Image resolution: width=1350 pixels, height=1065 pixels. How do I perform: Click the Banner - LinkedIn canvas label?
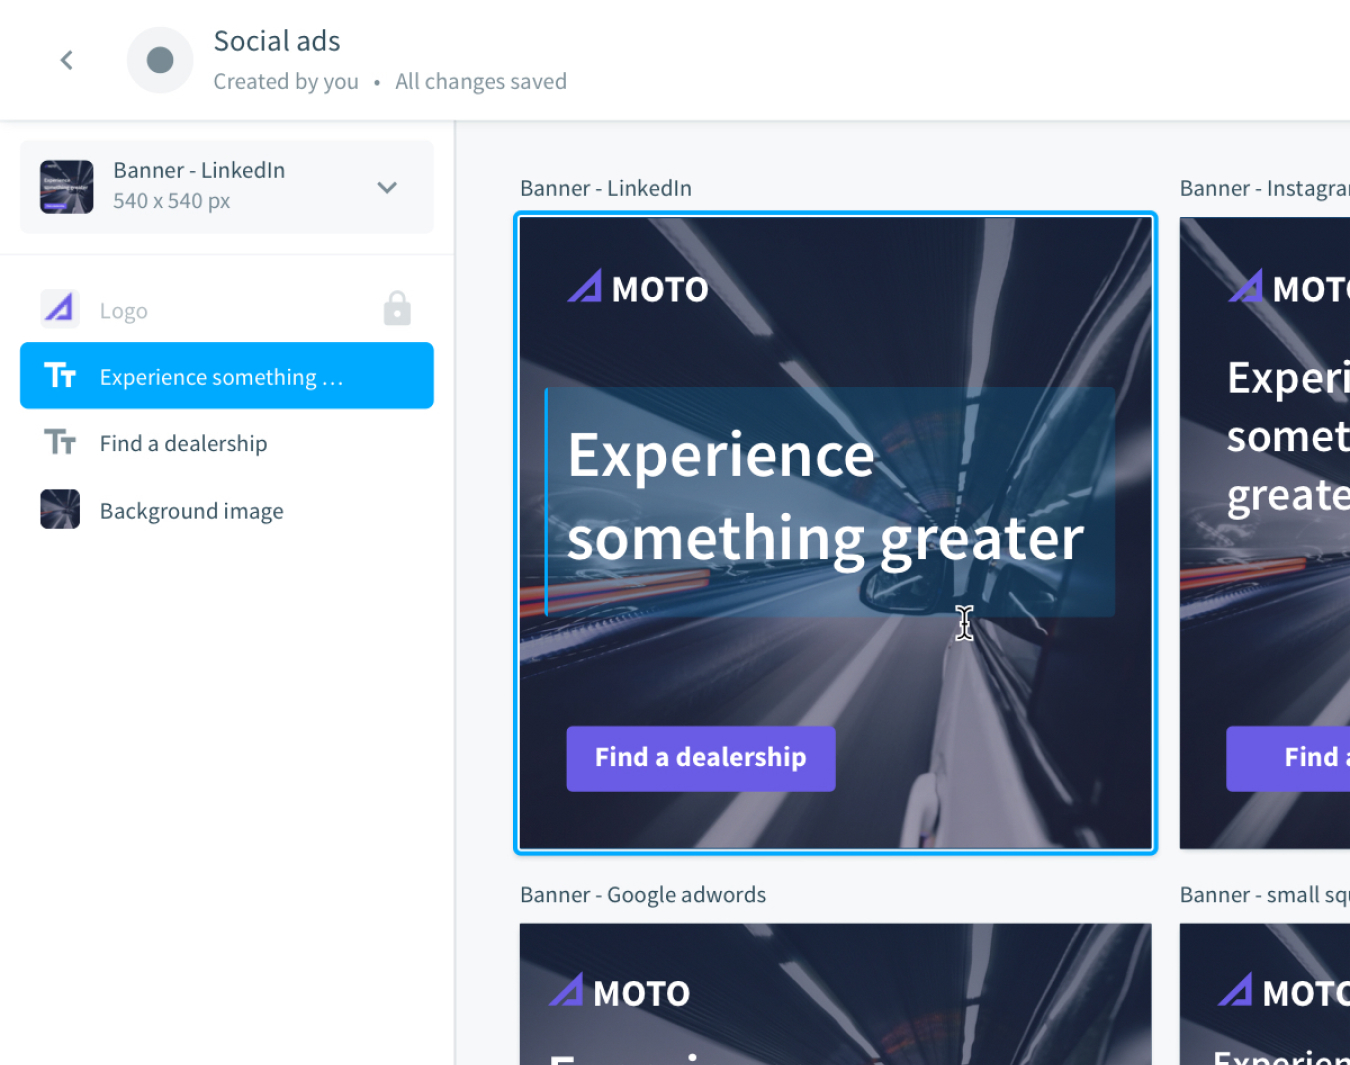606,188
